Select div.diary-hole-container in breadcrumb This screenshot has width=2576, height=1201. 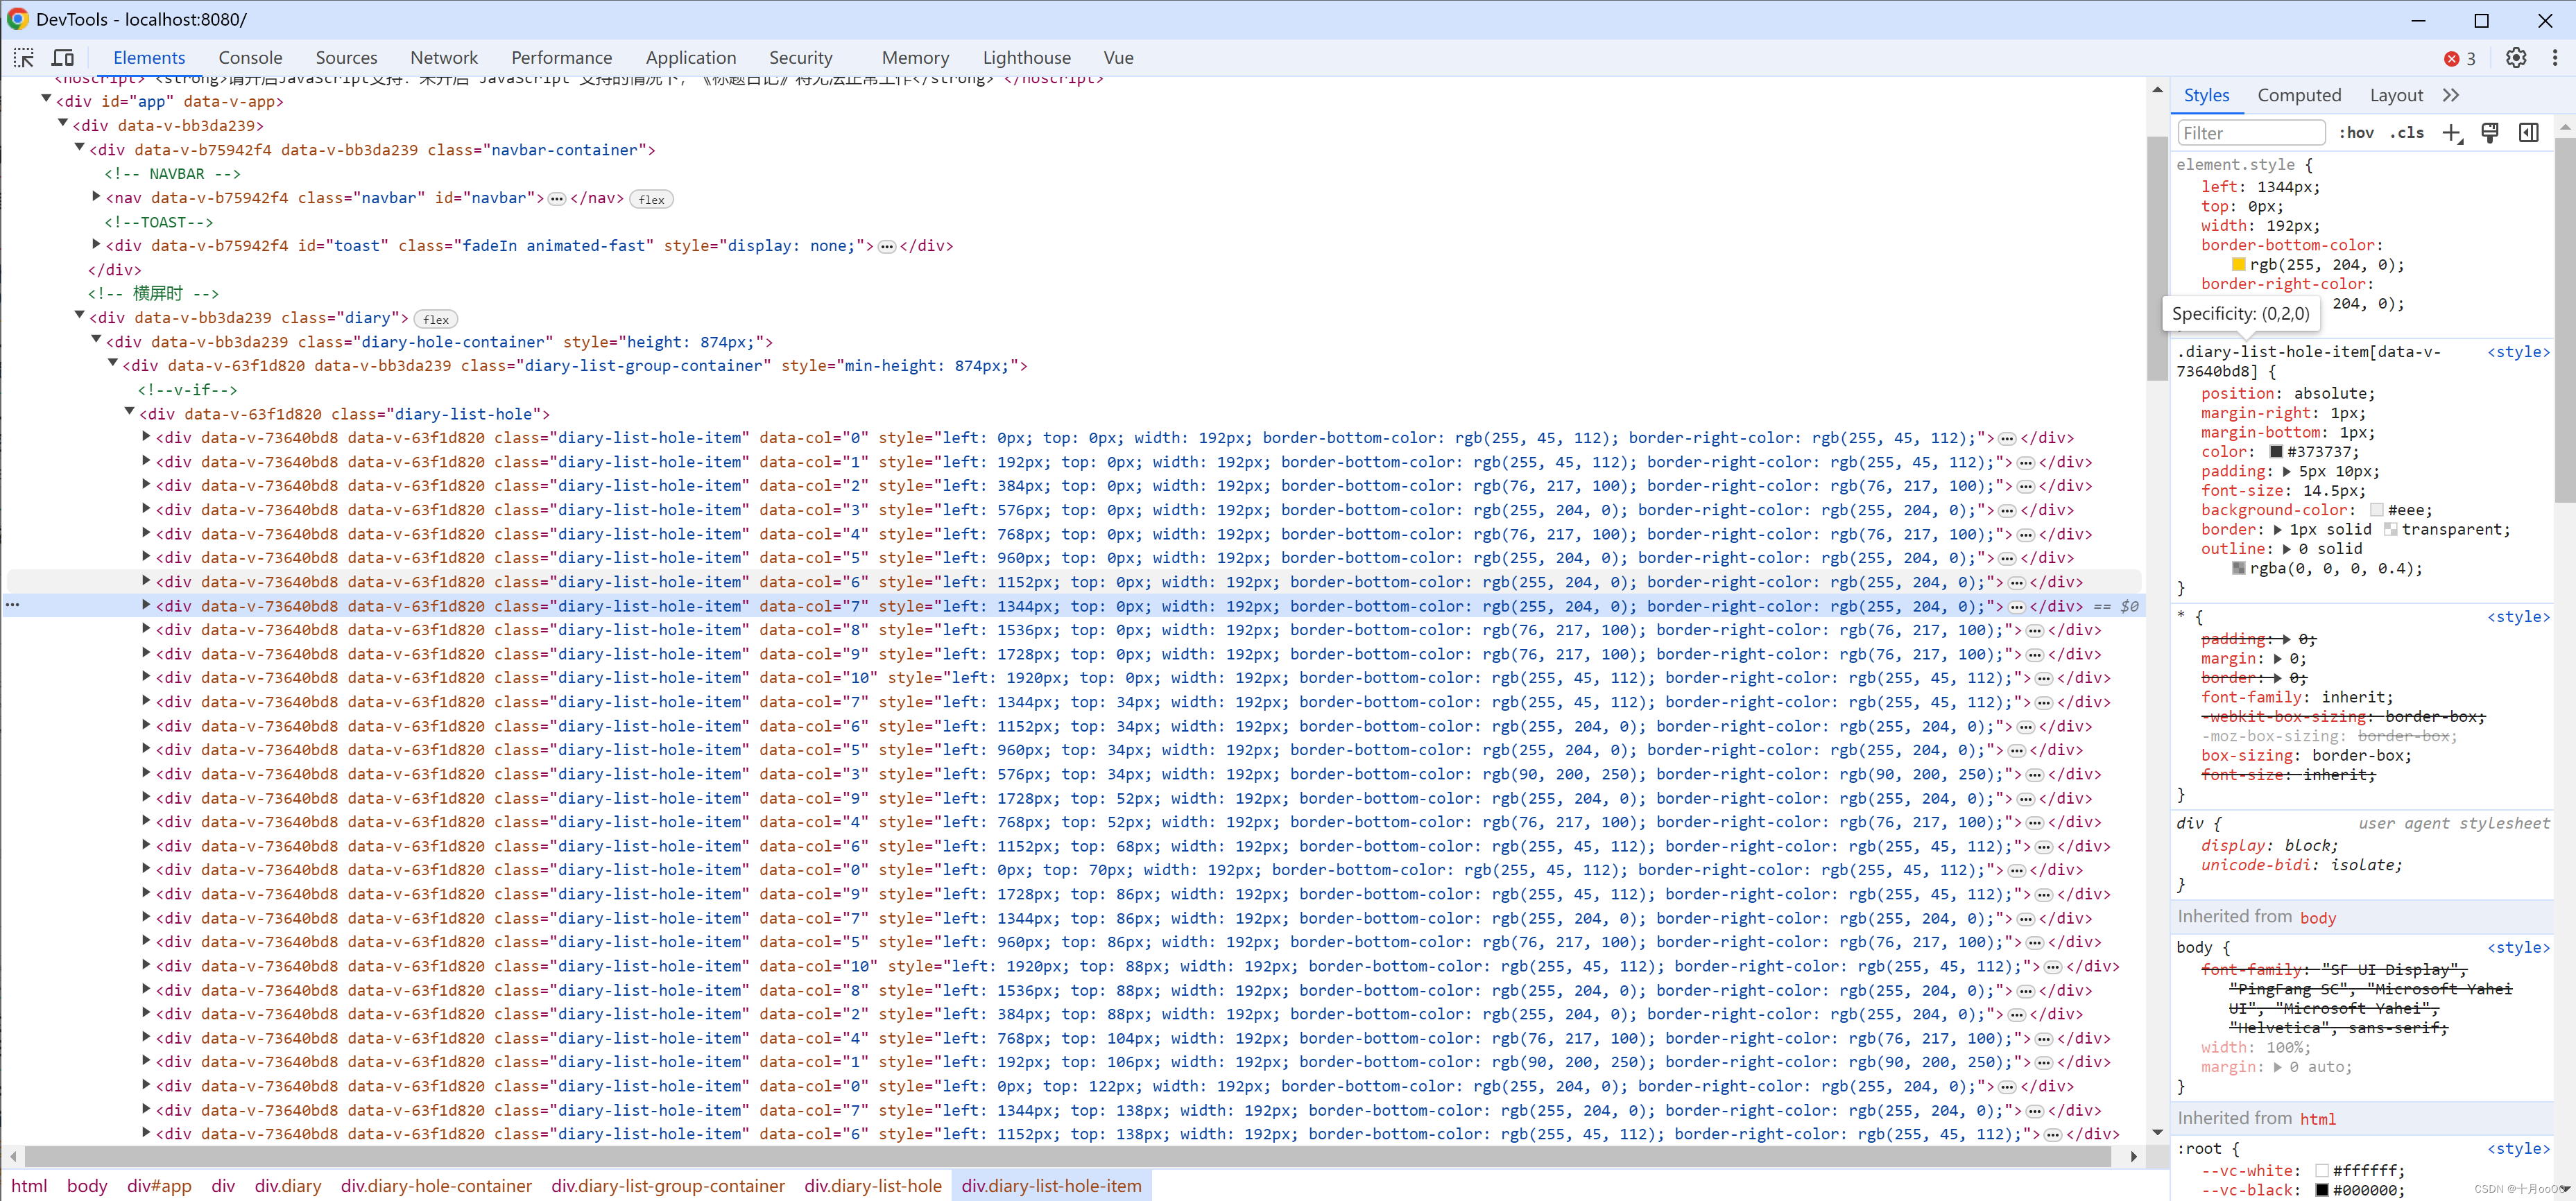click(436, 1185)
